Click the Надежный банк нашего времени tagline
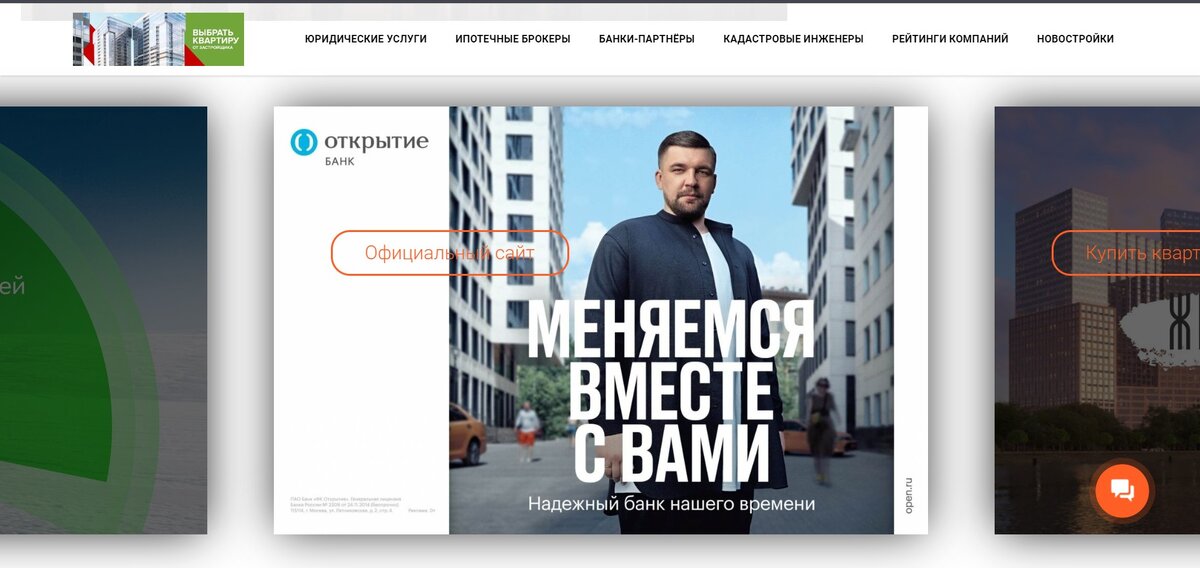The height and width of the screenshot is (568, 1200). pyautogui.click(x=671, y=504)
